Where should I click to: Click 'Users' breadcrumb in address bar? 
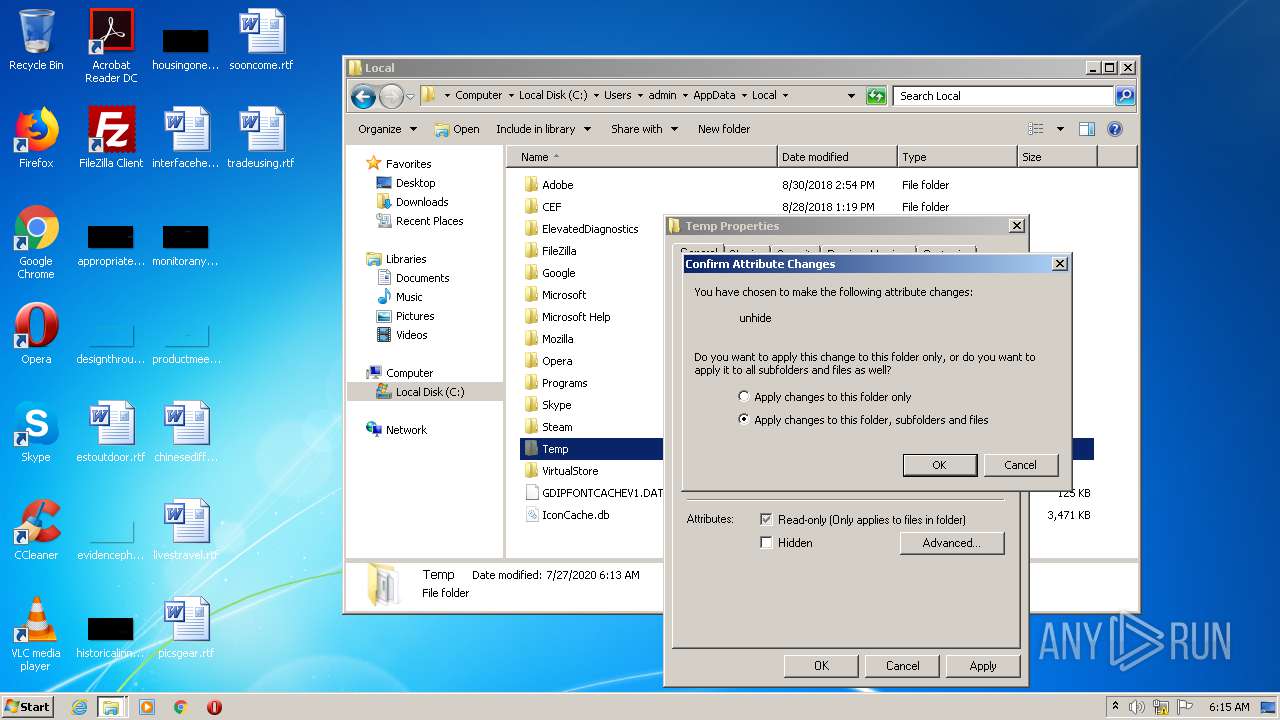click(x=617, y=96)
